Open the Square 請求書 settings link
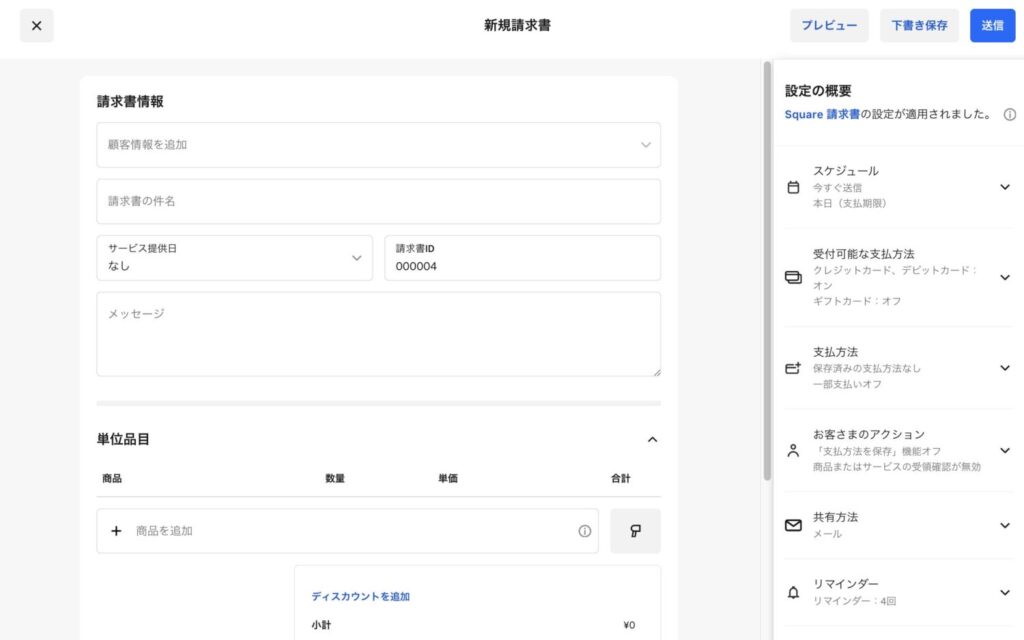1024x640 pixels. click(x=822, y=115)
